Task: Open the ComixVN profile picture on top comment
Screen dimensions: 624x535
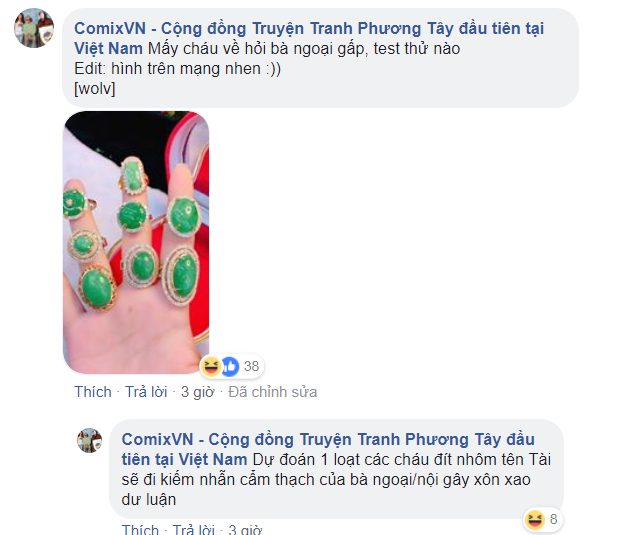Action: coord(34,28)
